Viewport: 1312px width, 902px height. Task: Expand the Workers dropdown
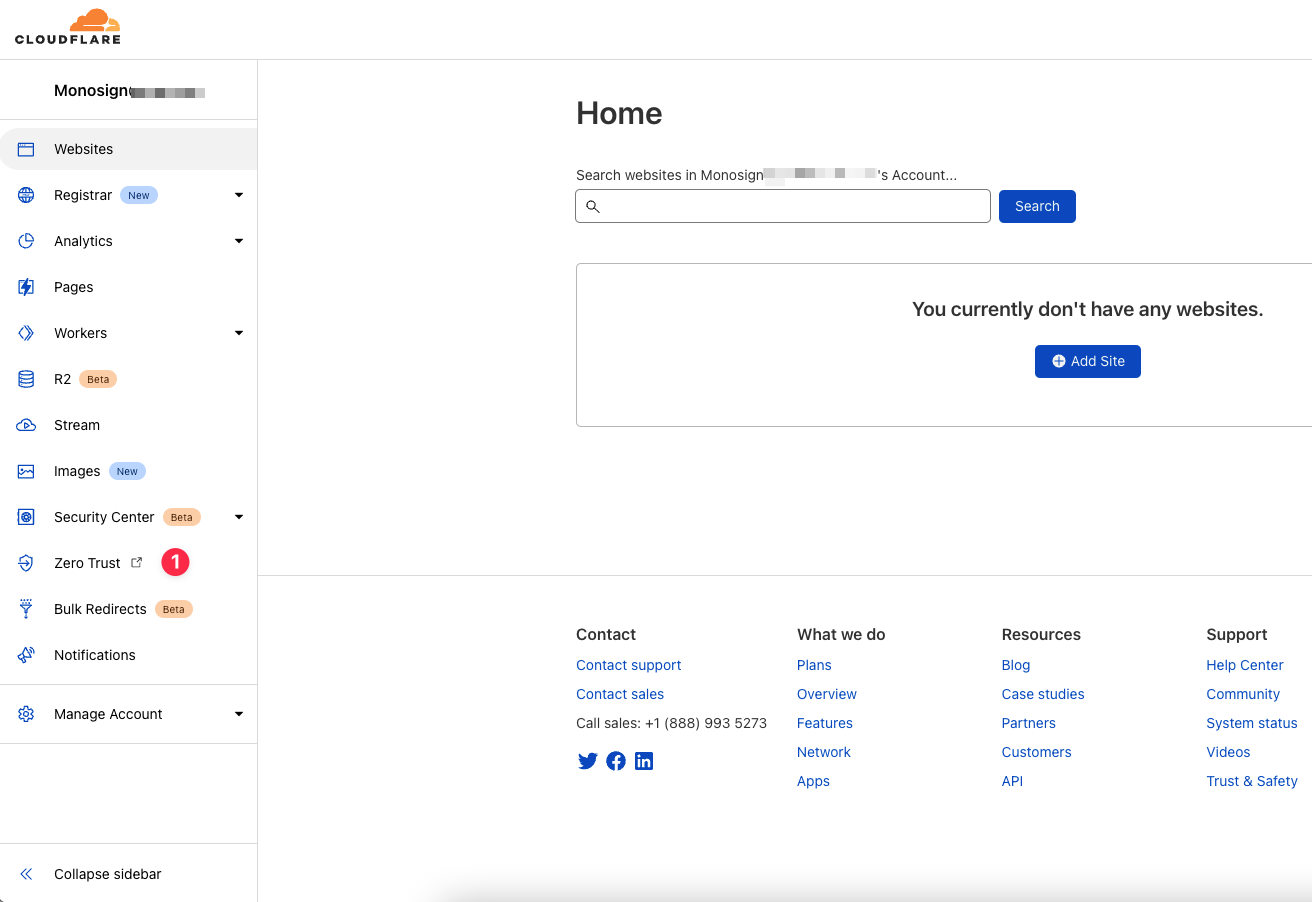238,333
